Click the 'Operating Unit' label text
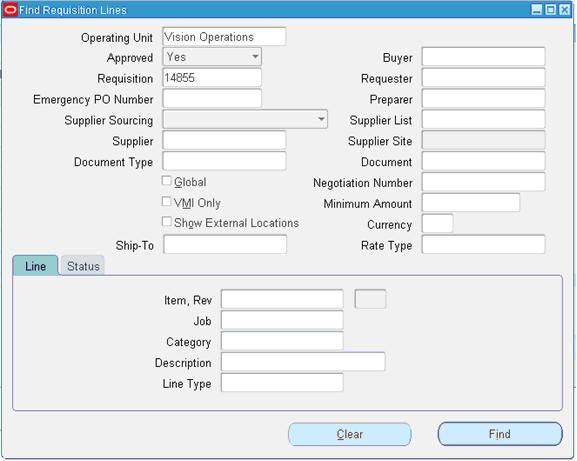This screenshot has width=577, height=461. pos(117,38)
